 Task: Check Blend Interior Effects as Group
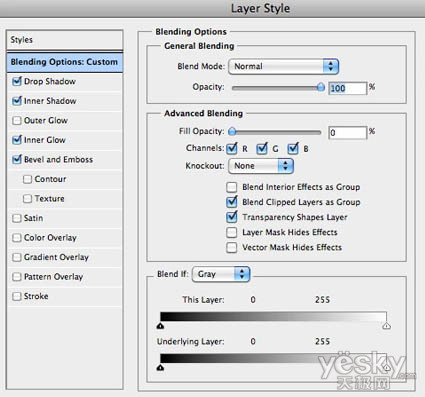pyautogui.click(x=232, y=187)
